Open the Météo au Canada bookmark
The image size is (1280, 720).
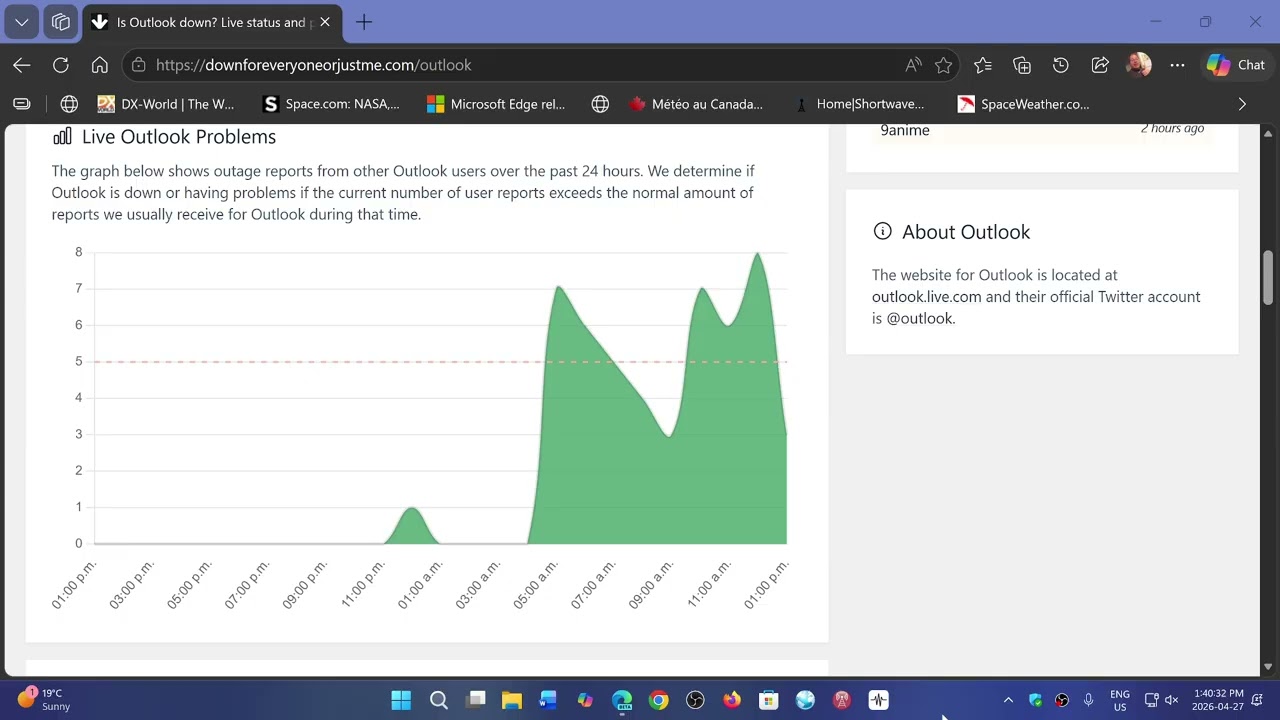click(696, 104)
